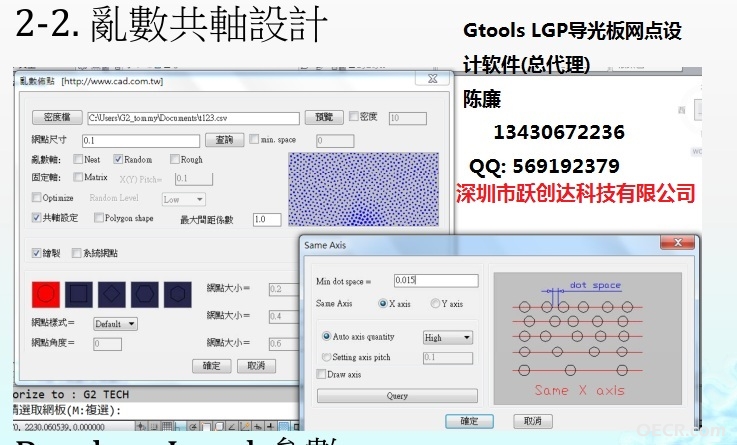Image resolution: width=737 pixels, height=445 pixels.
Task: Click the Same X axis diagram
Action: [588, 338]
